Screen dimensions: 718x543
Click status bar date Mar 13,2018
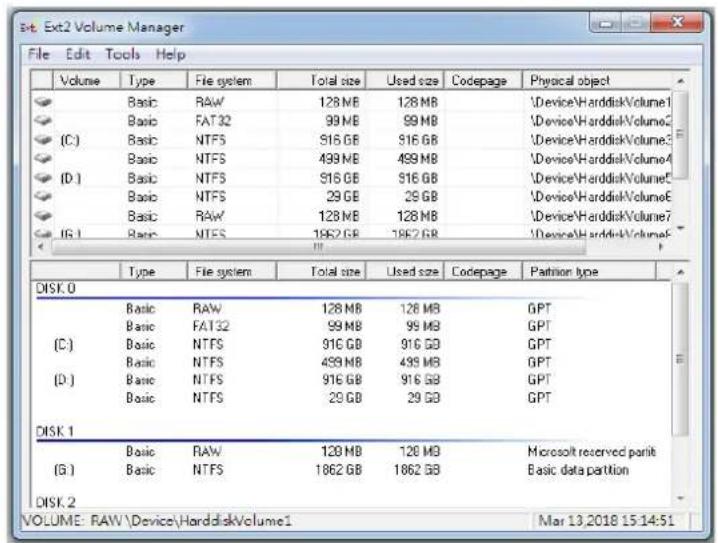[x=607, y=521]
